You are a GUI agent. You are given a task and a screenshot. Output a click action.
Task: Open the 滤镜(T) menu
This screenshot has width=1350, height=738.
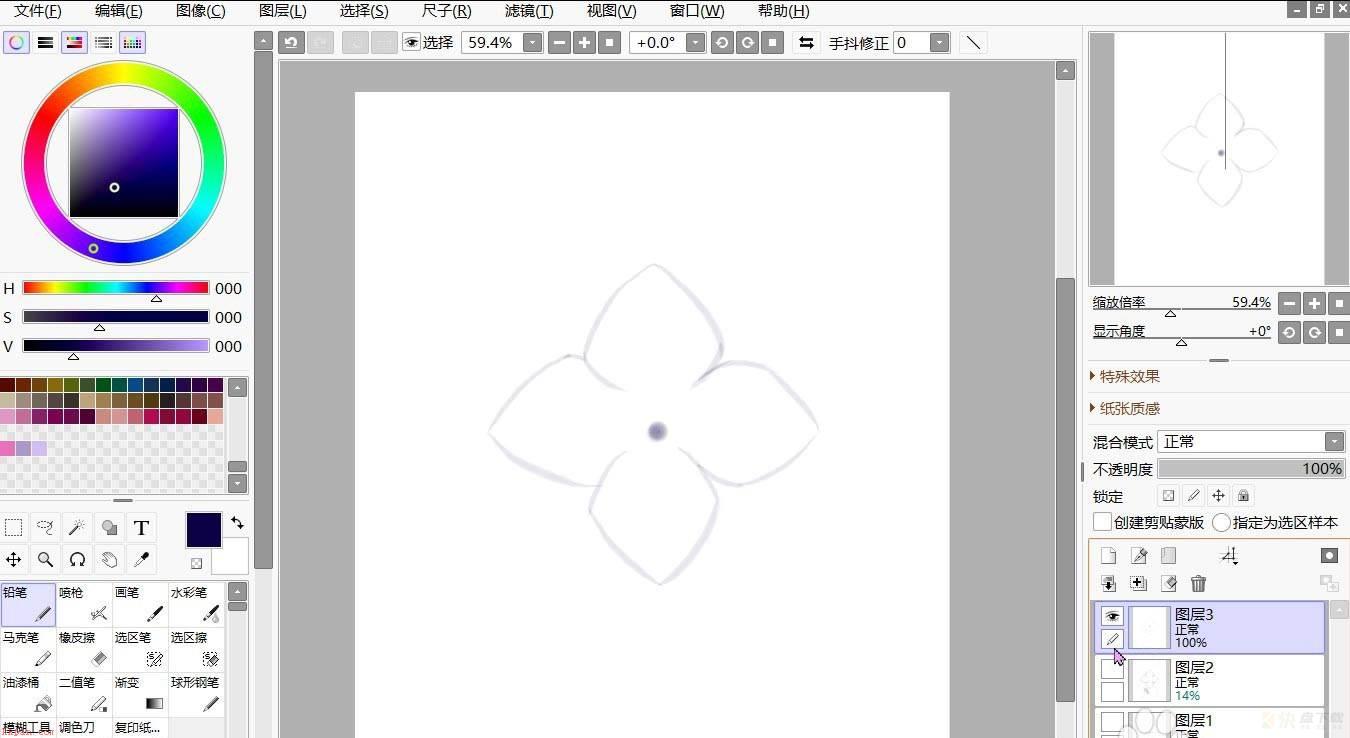point(529,11)
